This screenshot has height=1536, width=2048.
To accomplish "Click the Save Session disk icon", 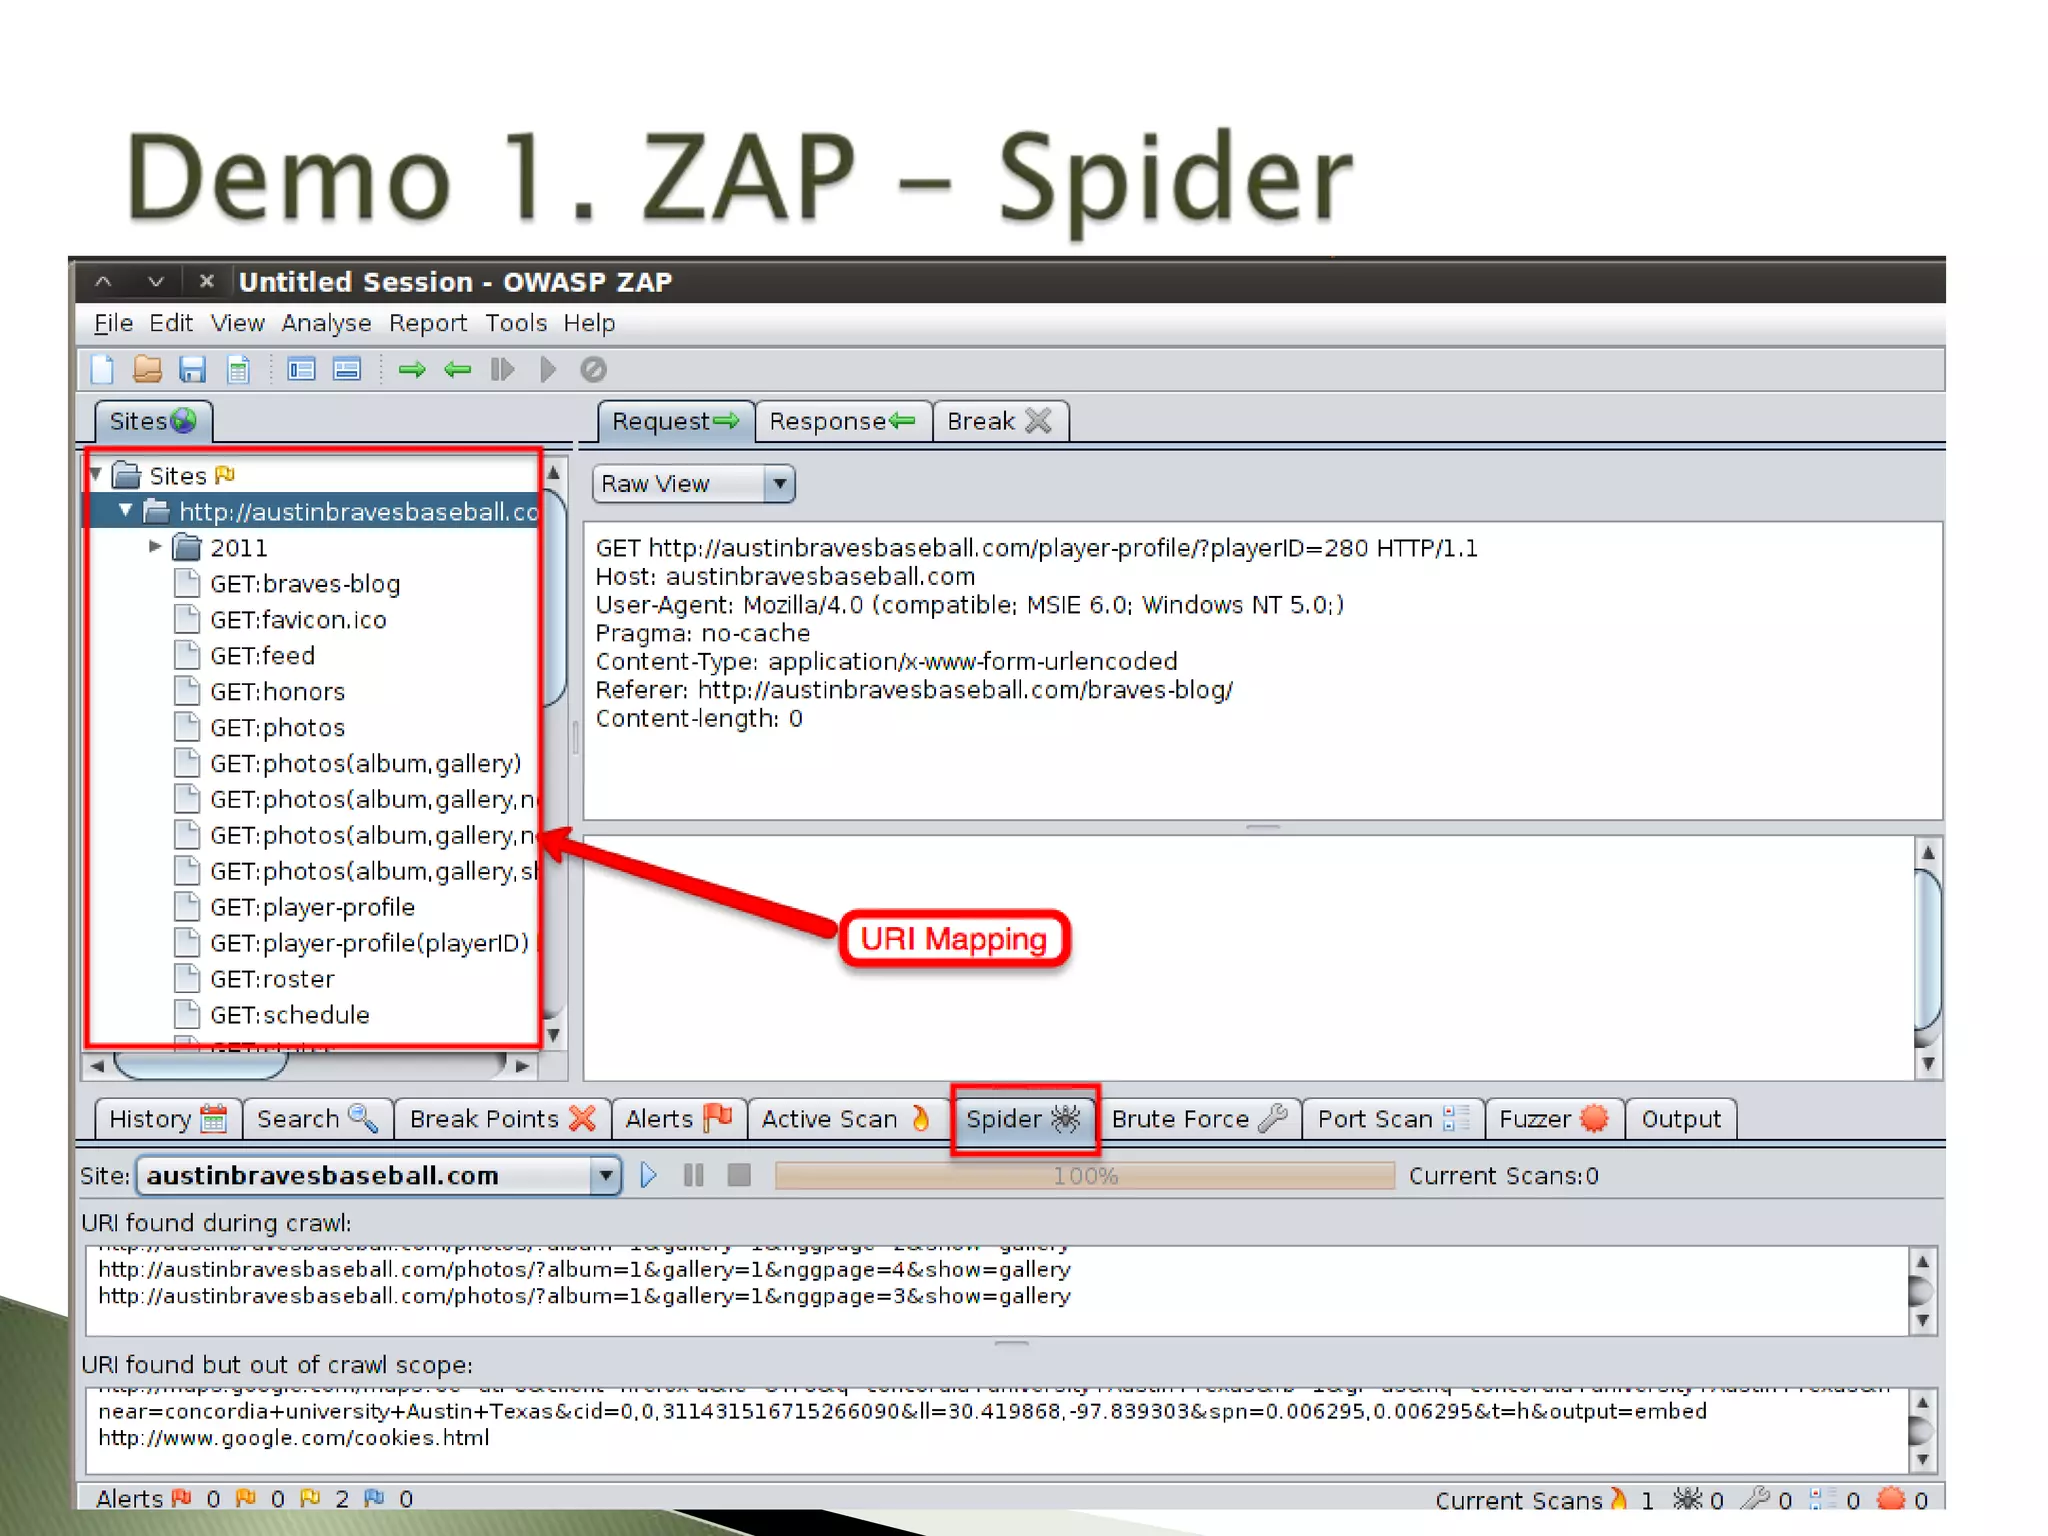I will point(192,370).
